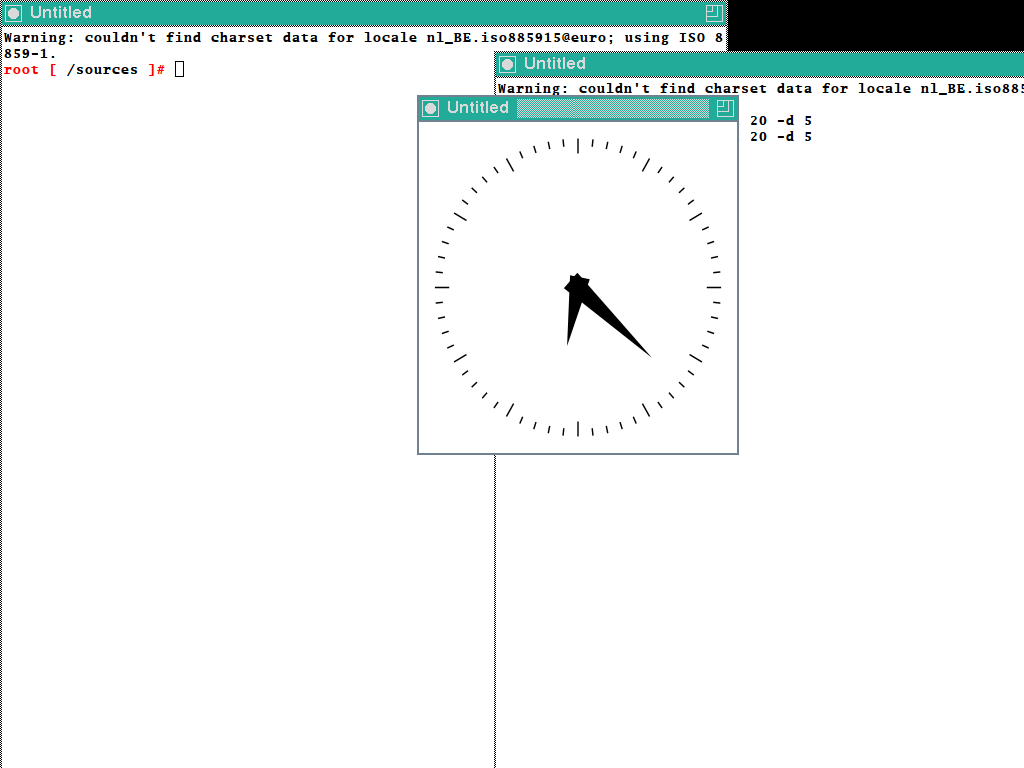Click the circle icon of the right terminal window
Viewport: 1024px width, 768px height.
pos(507,64)
